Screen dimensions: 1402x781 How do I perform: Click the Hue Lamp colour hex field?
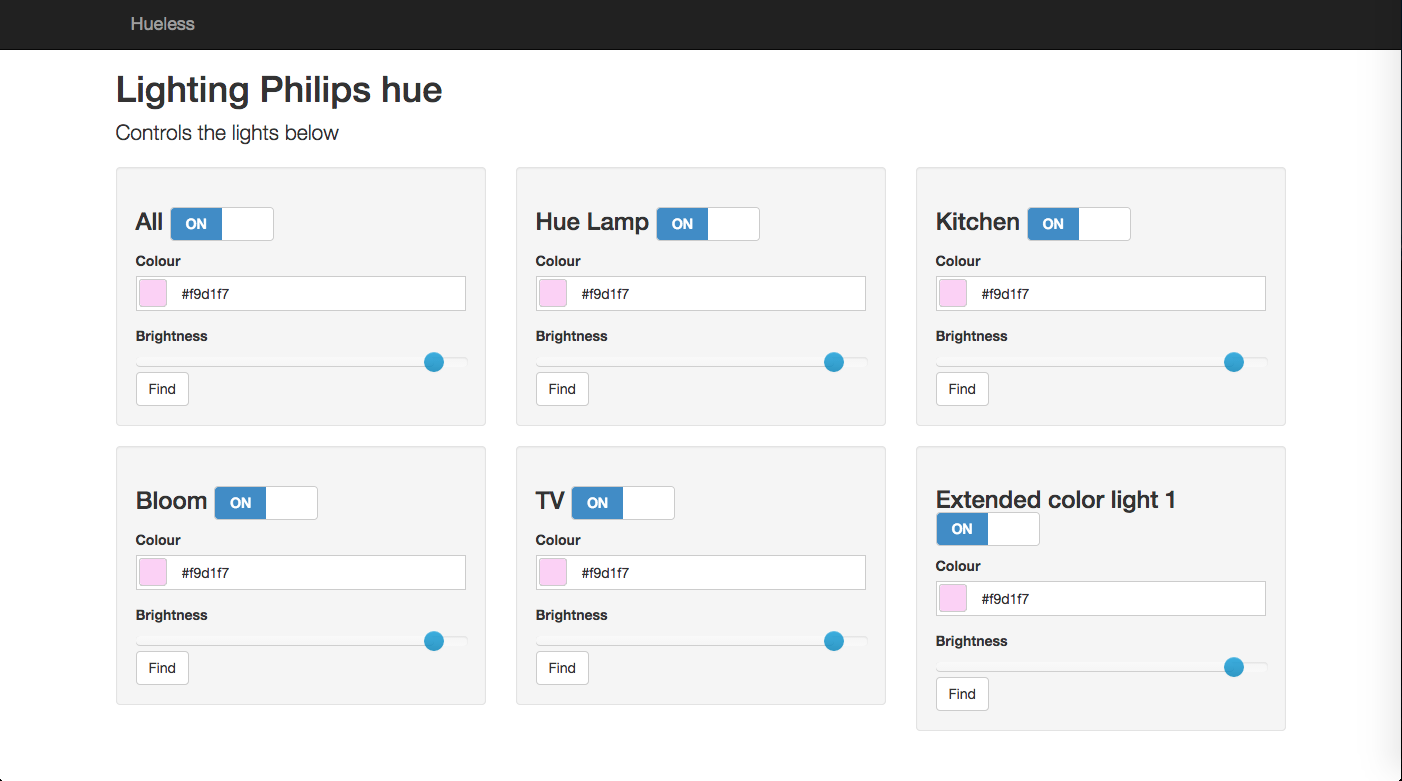click(x=701, y=294)
